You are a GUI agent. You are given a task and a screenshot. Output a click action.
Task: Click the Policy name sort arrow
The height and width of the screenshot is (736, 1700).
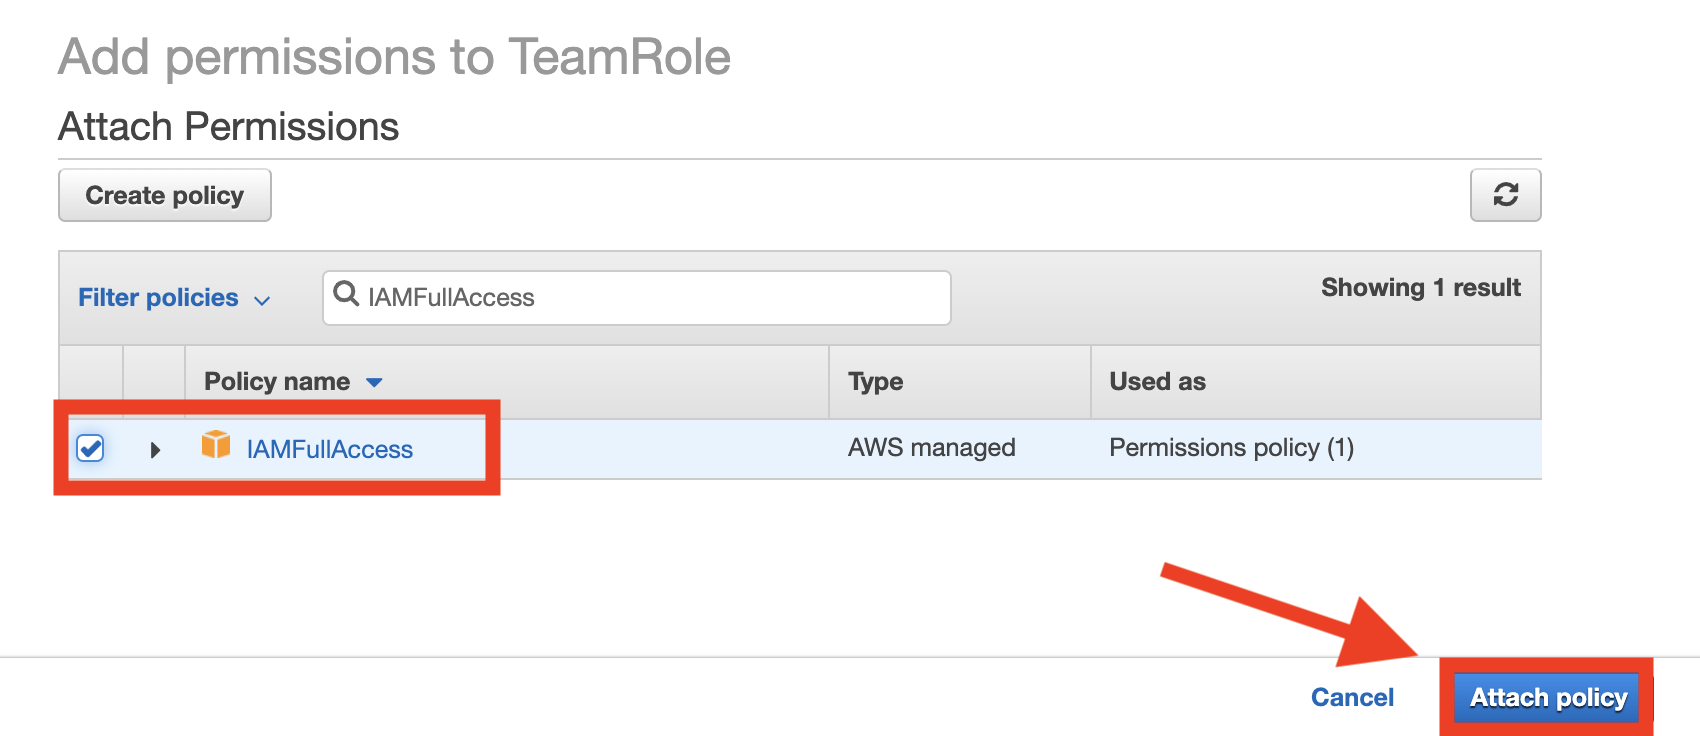coord(375,382)
